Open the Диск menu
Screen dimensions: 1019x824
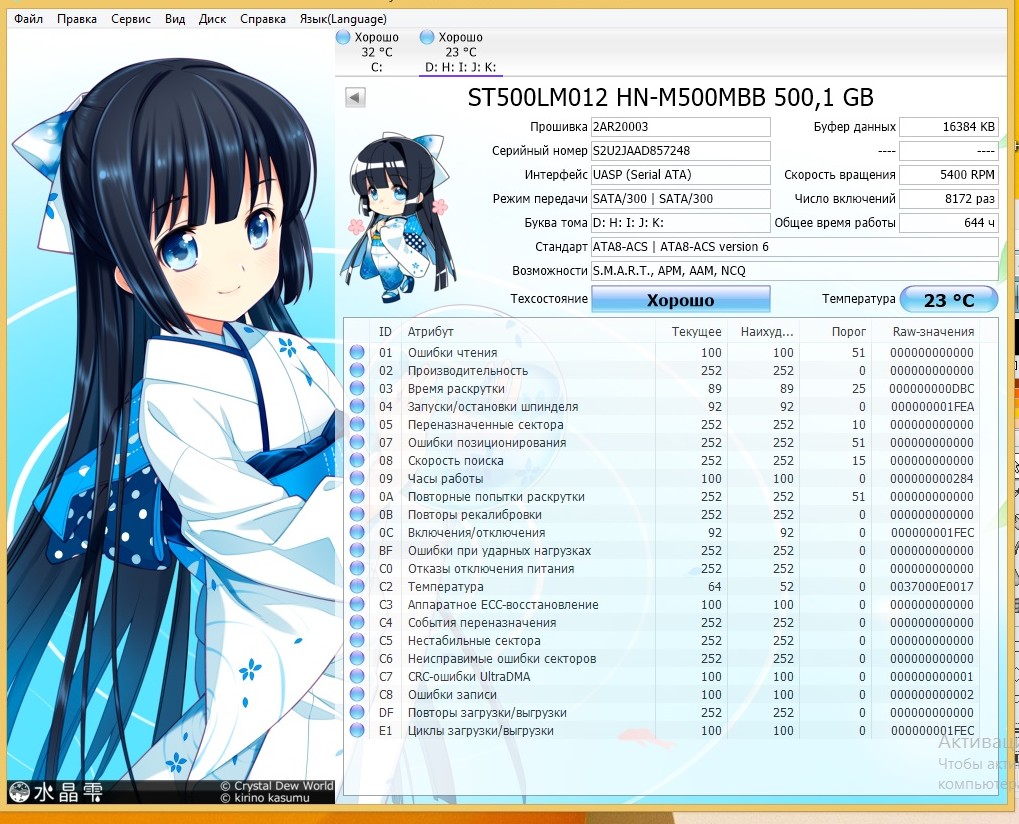tap(213, 19)
